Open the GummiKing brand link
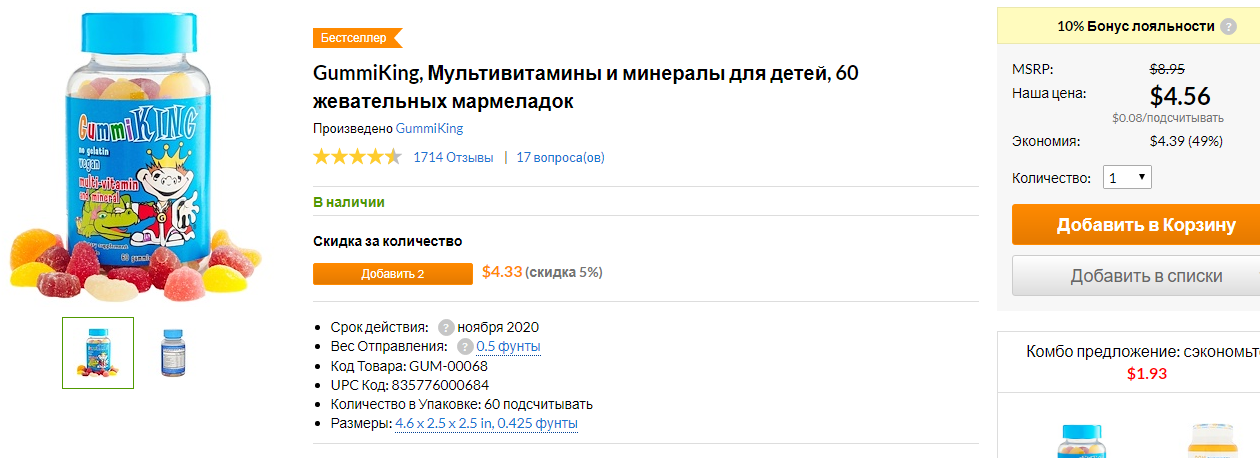The width and height of the screenshot is (1260, 458). tap(429, 128)
